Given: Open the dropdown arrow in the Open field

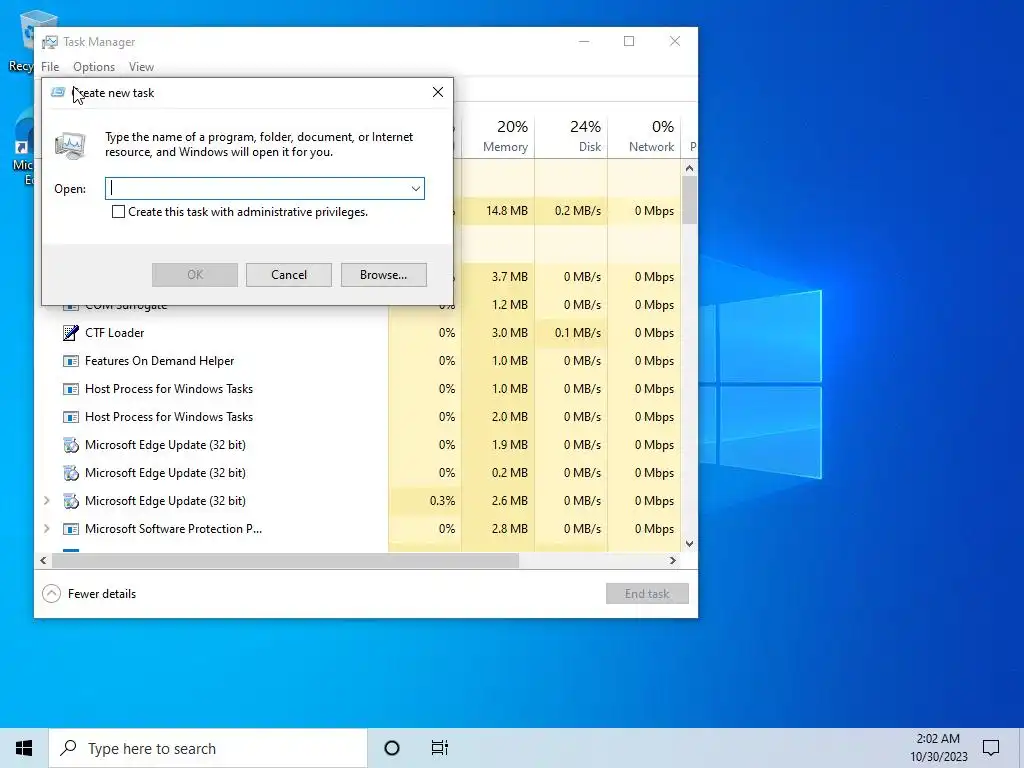Looking at the screenshot, I should pyautogui.click(x=415, y=189).
